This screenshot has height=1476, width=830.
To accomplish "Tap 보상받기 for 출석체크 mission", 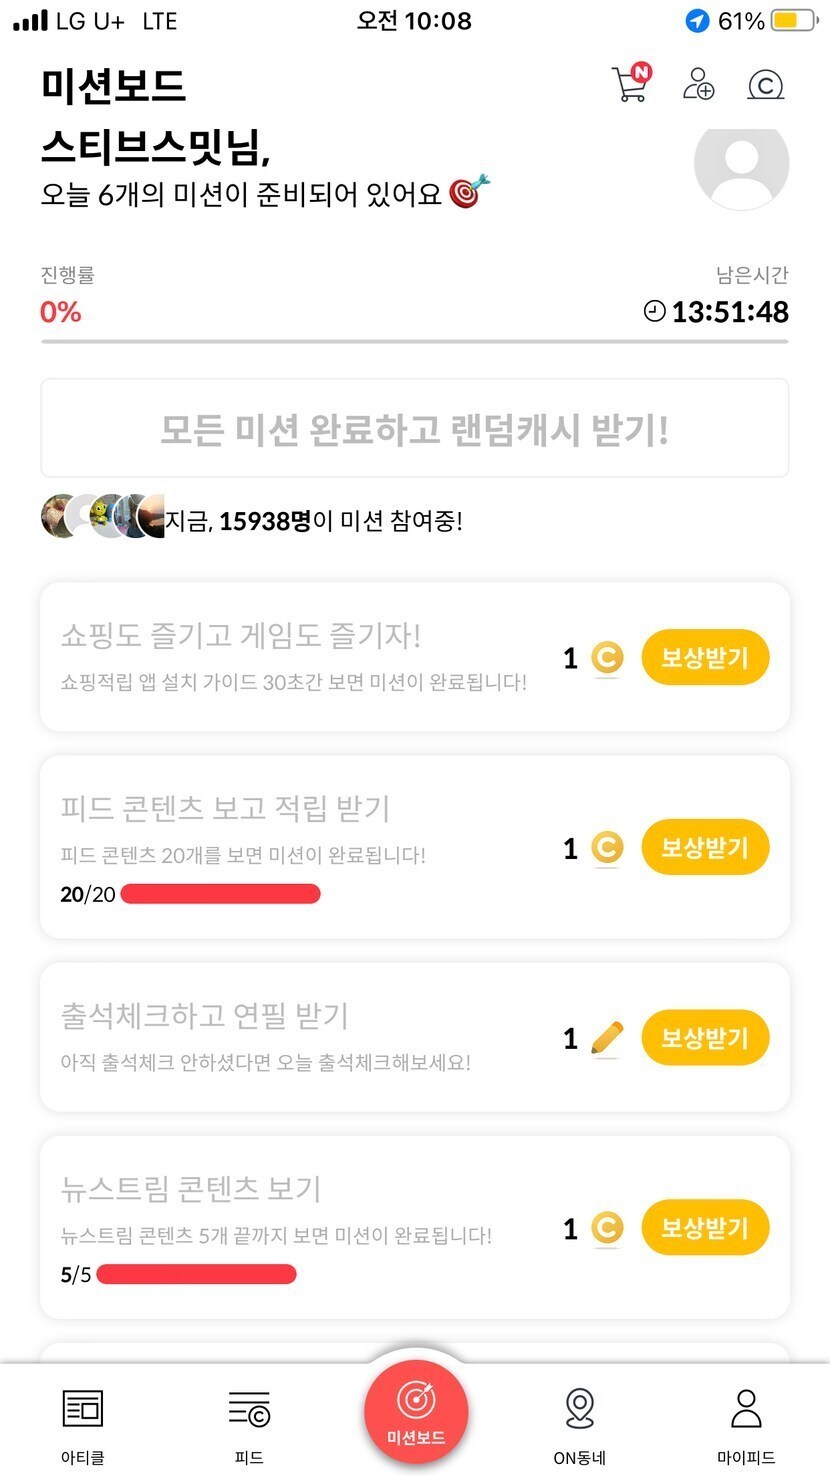I will [704, 1038].
